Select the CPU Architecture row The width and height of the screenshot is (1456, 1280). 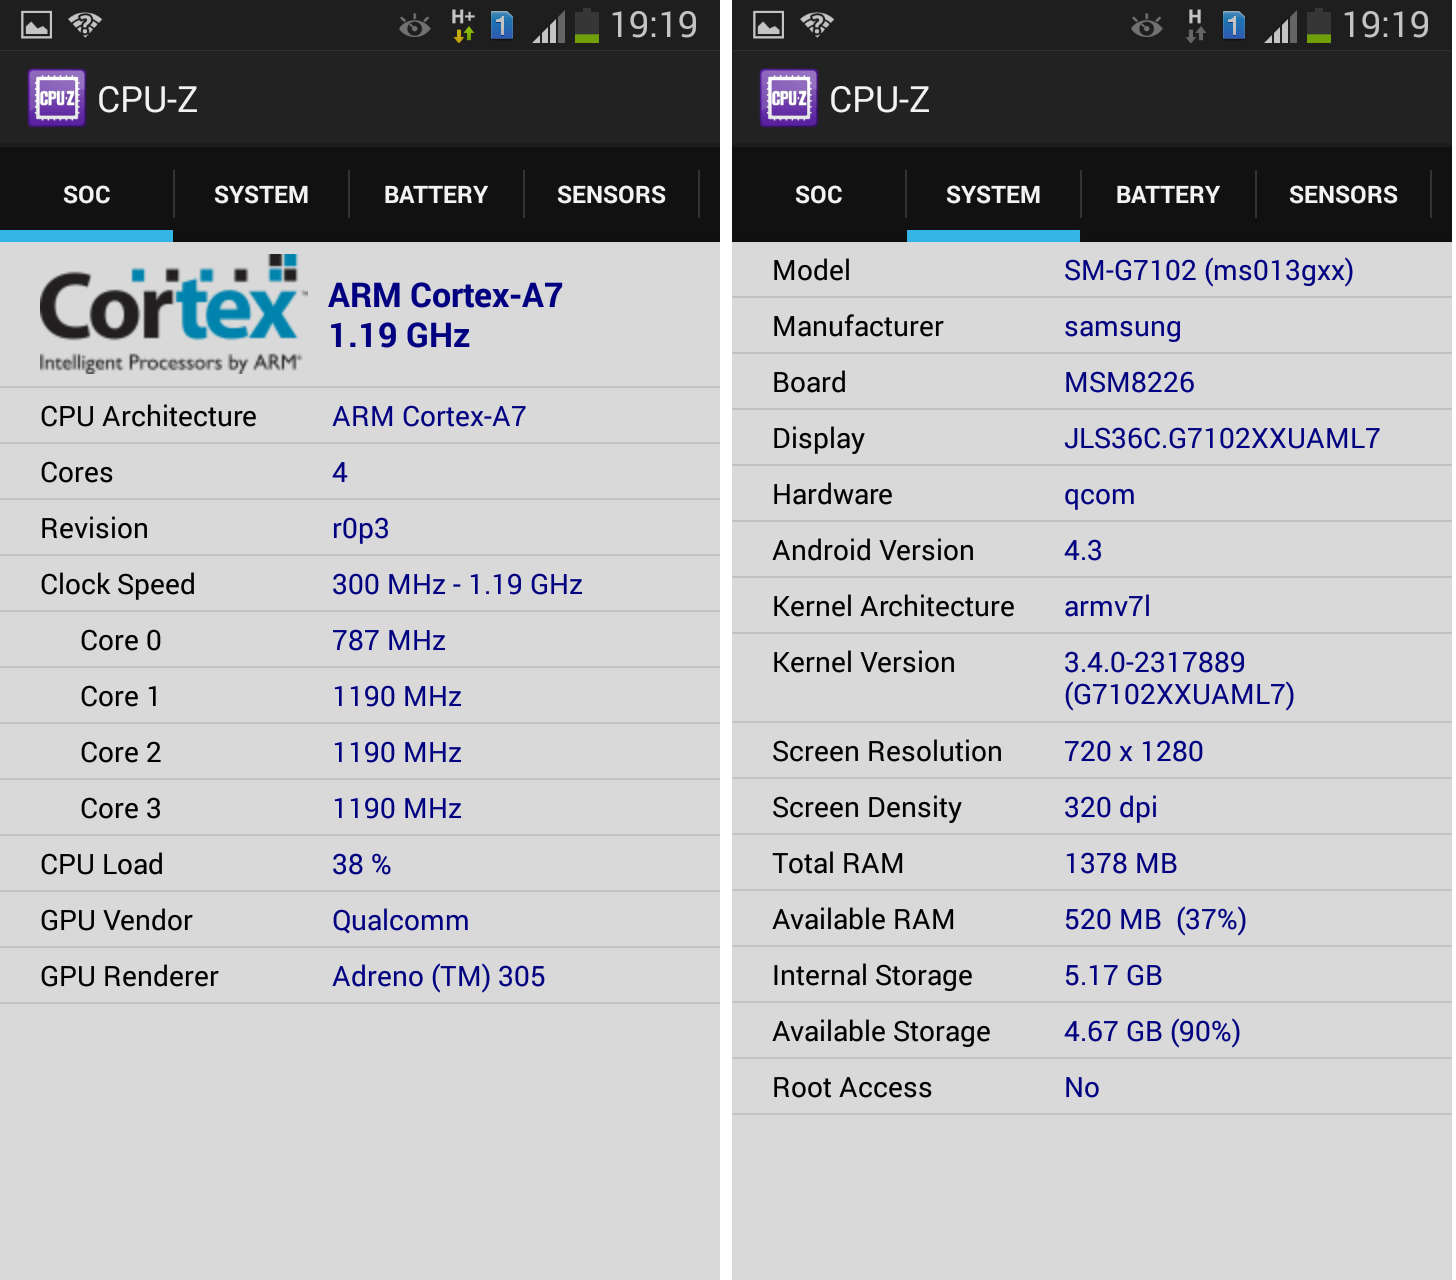pos(360,416)
